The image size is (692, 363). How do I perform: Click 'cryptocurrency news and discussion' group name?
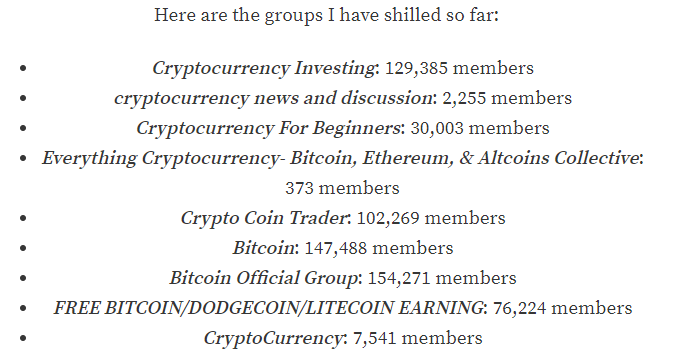coord(273,98)
